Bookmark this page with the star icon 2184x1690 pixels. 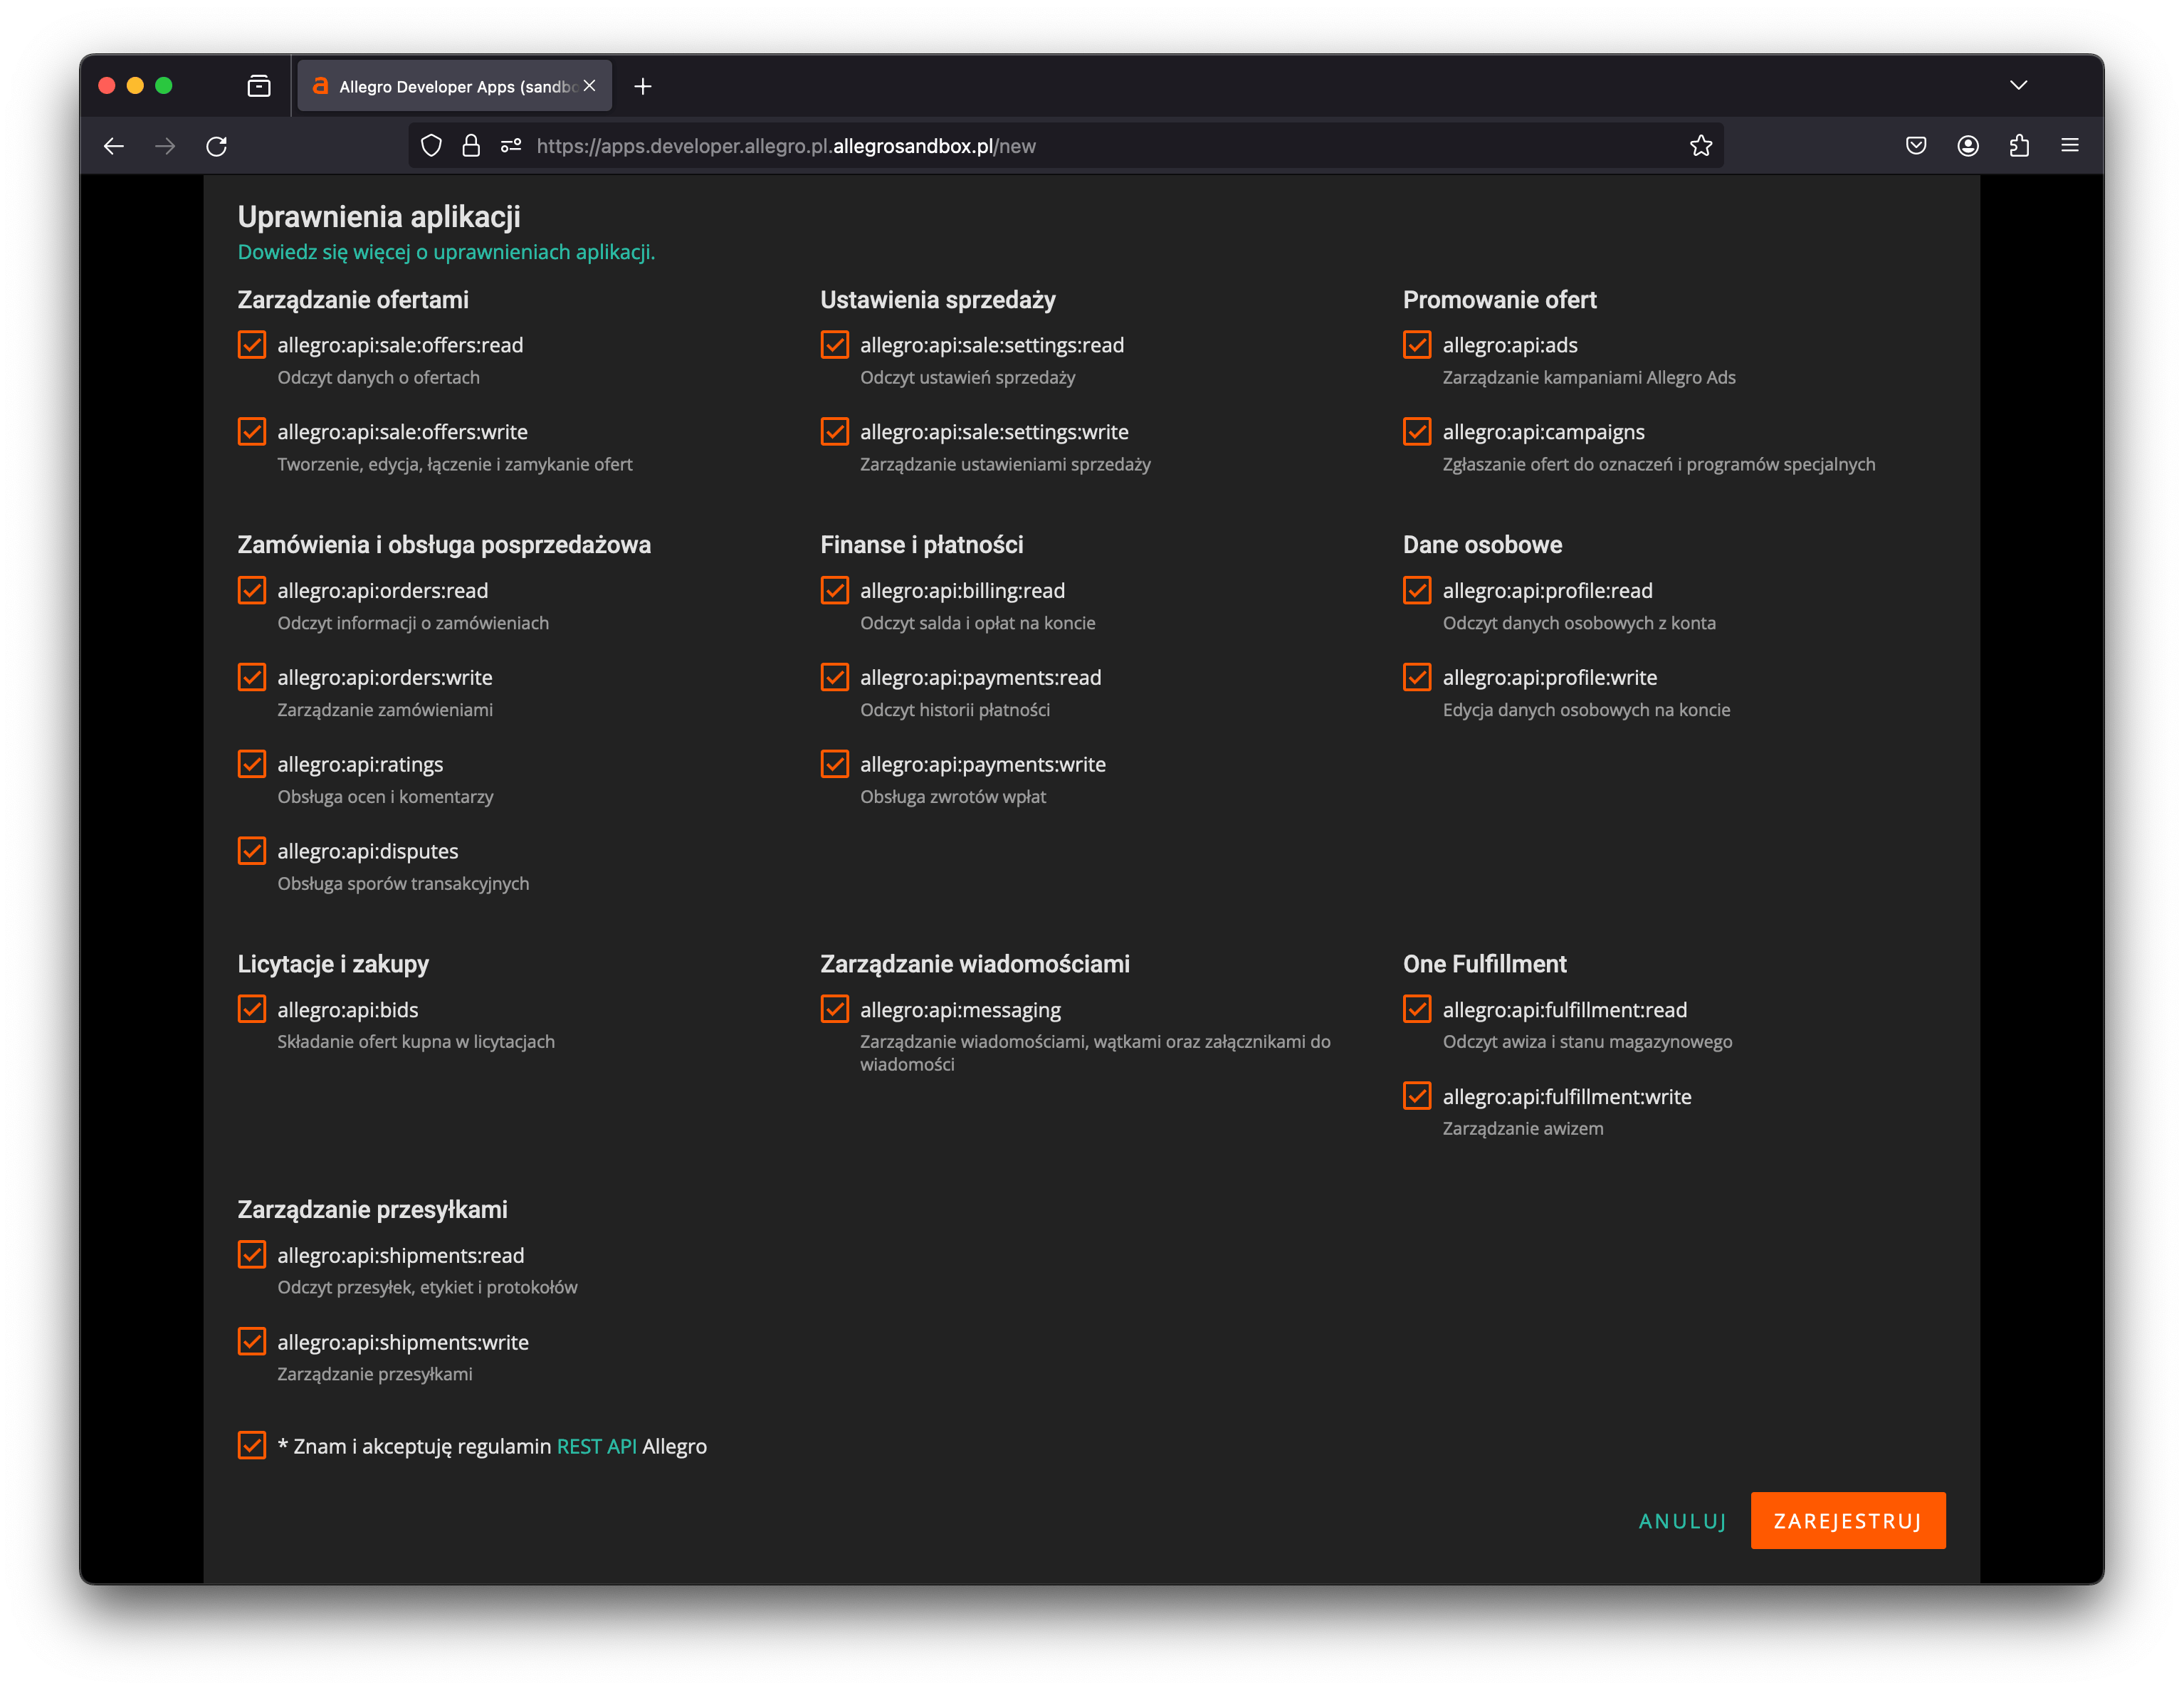(1701, 146)
